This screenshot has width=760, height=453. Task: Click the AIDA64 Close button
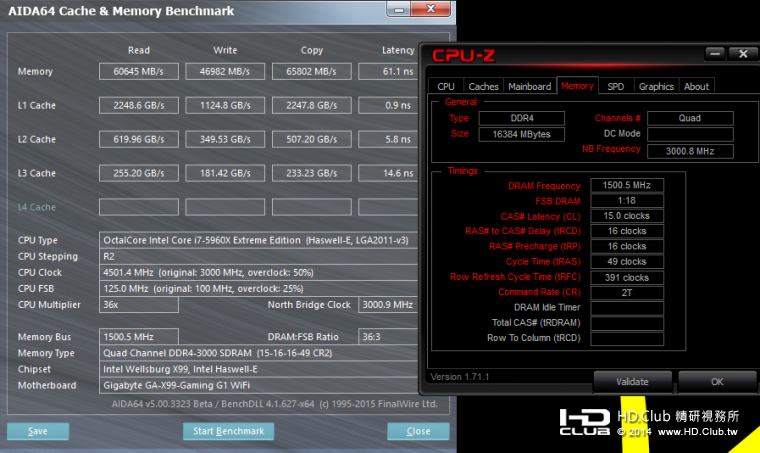pos(418,431)
